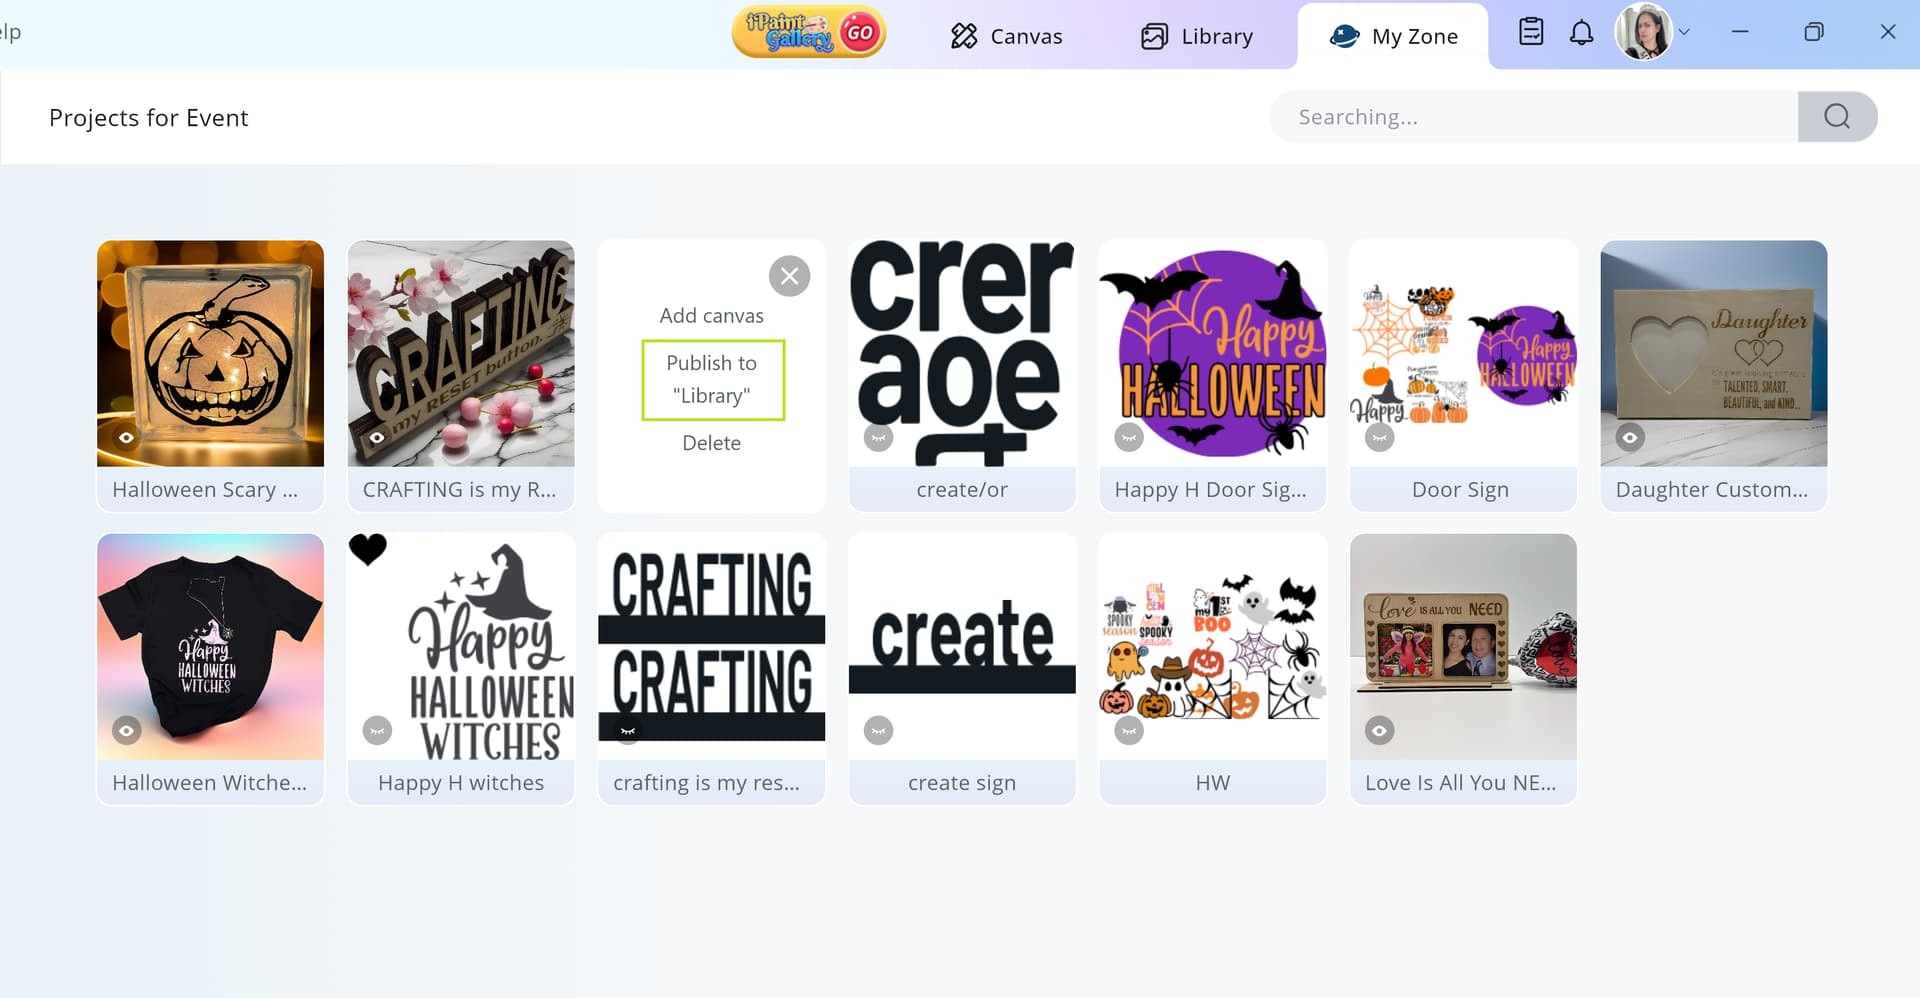Screen dimensions: 1920x998
Task: Switch to the Canvas tab
Action: click(x=1006, y=36)
